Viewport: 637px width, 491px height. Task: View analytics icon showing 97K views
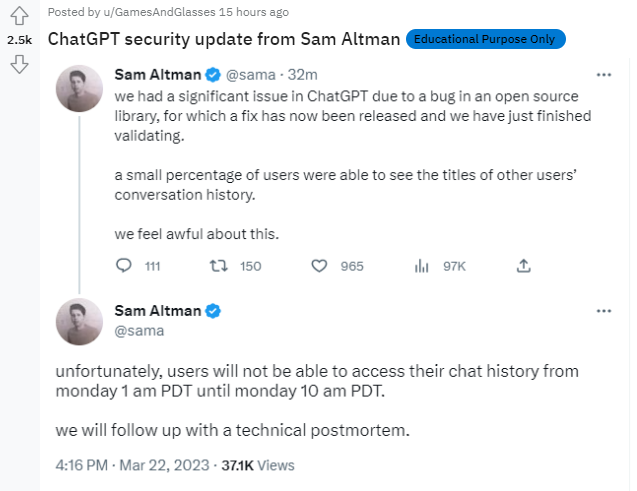pyautogui.click(x=422, y=266)
